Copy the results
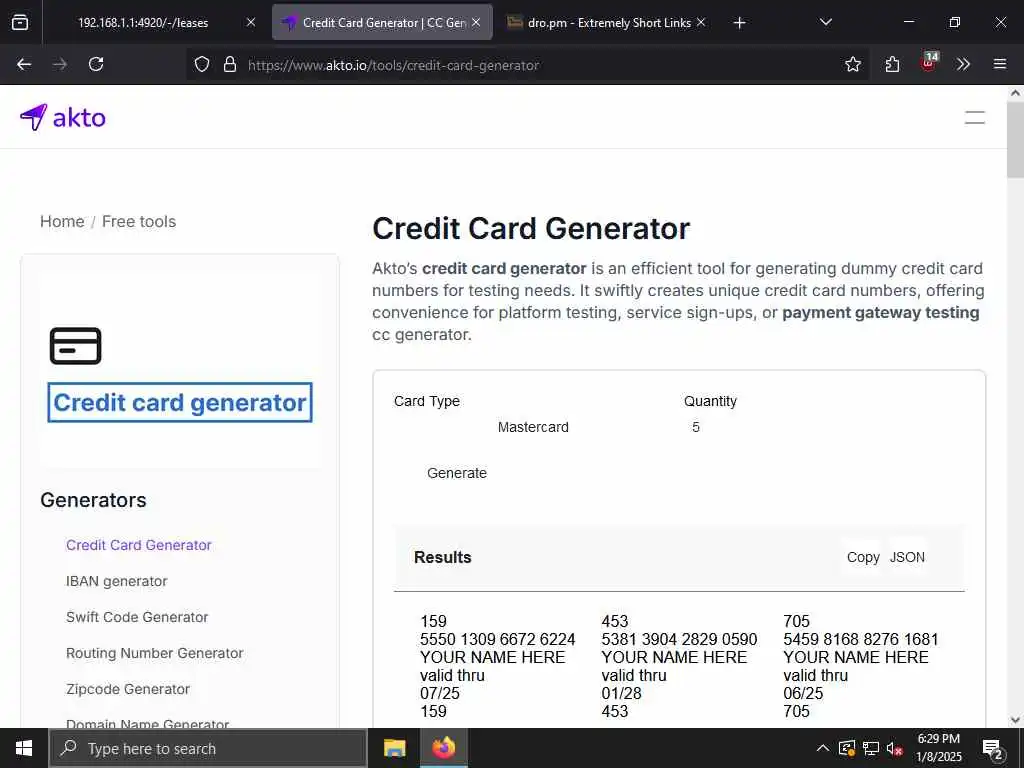This screenshot has width=1024, height=768. [x=863, y=557]
